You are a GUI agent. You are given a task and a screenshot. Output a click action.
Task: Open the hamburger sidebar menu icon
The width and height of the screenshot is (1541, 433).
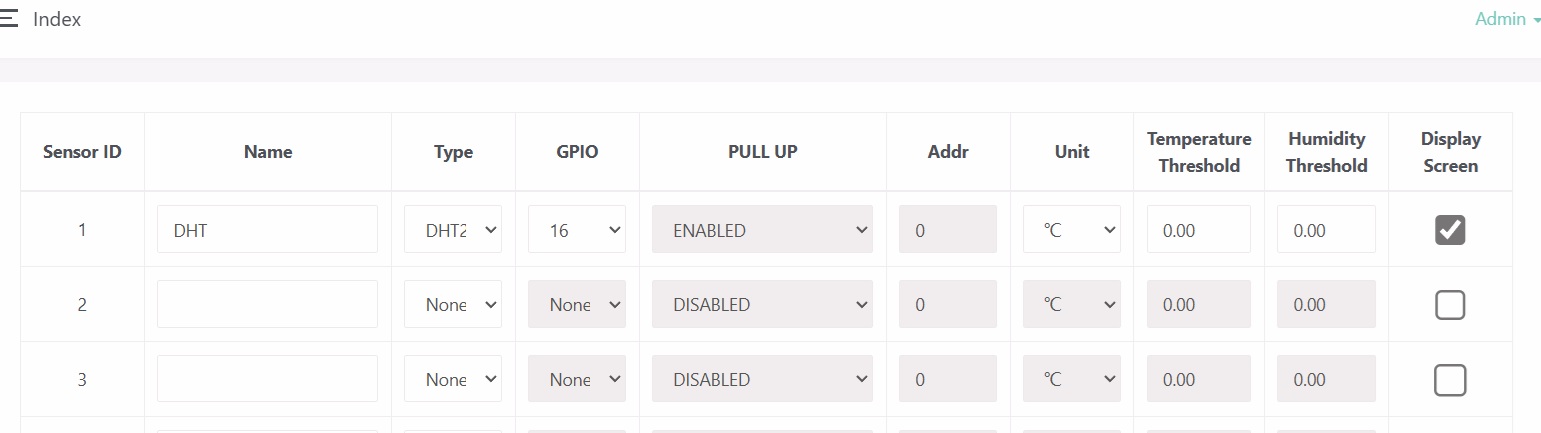pyautogui.click(x=9, y=19)
